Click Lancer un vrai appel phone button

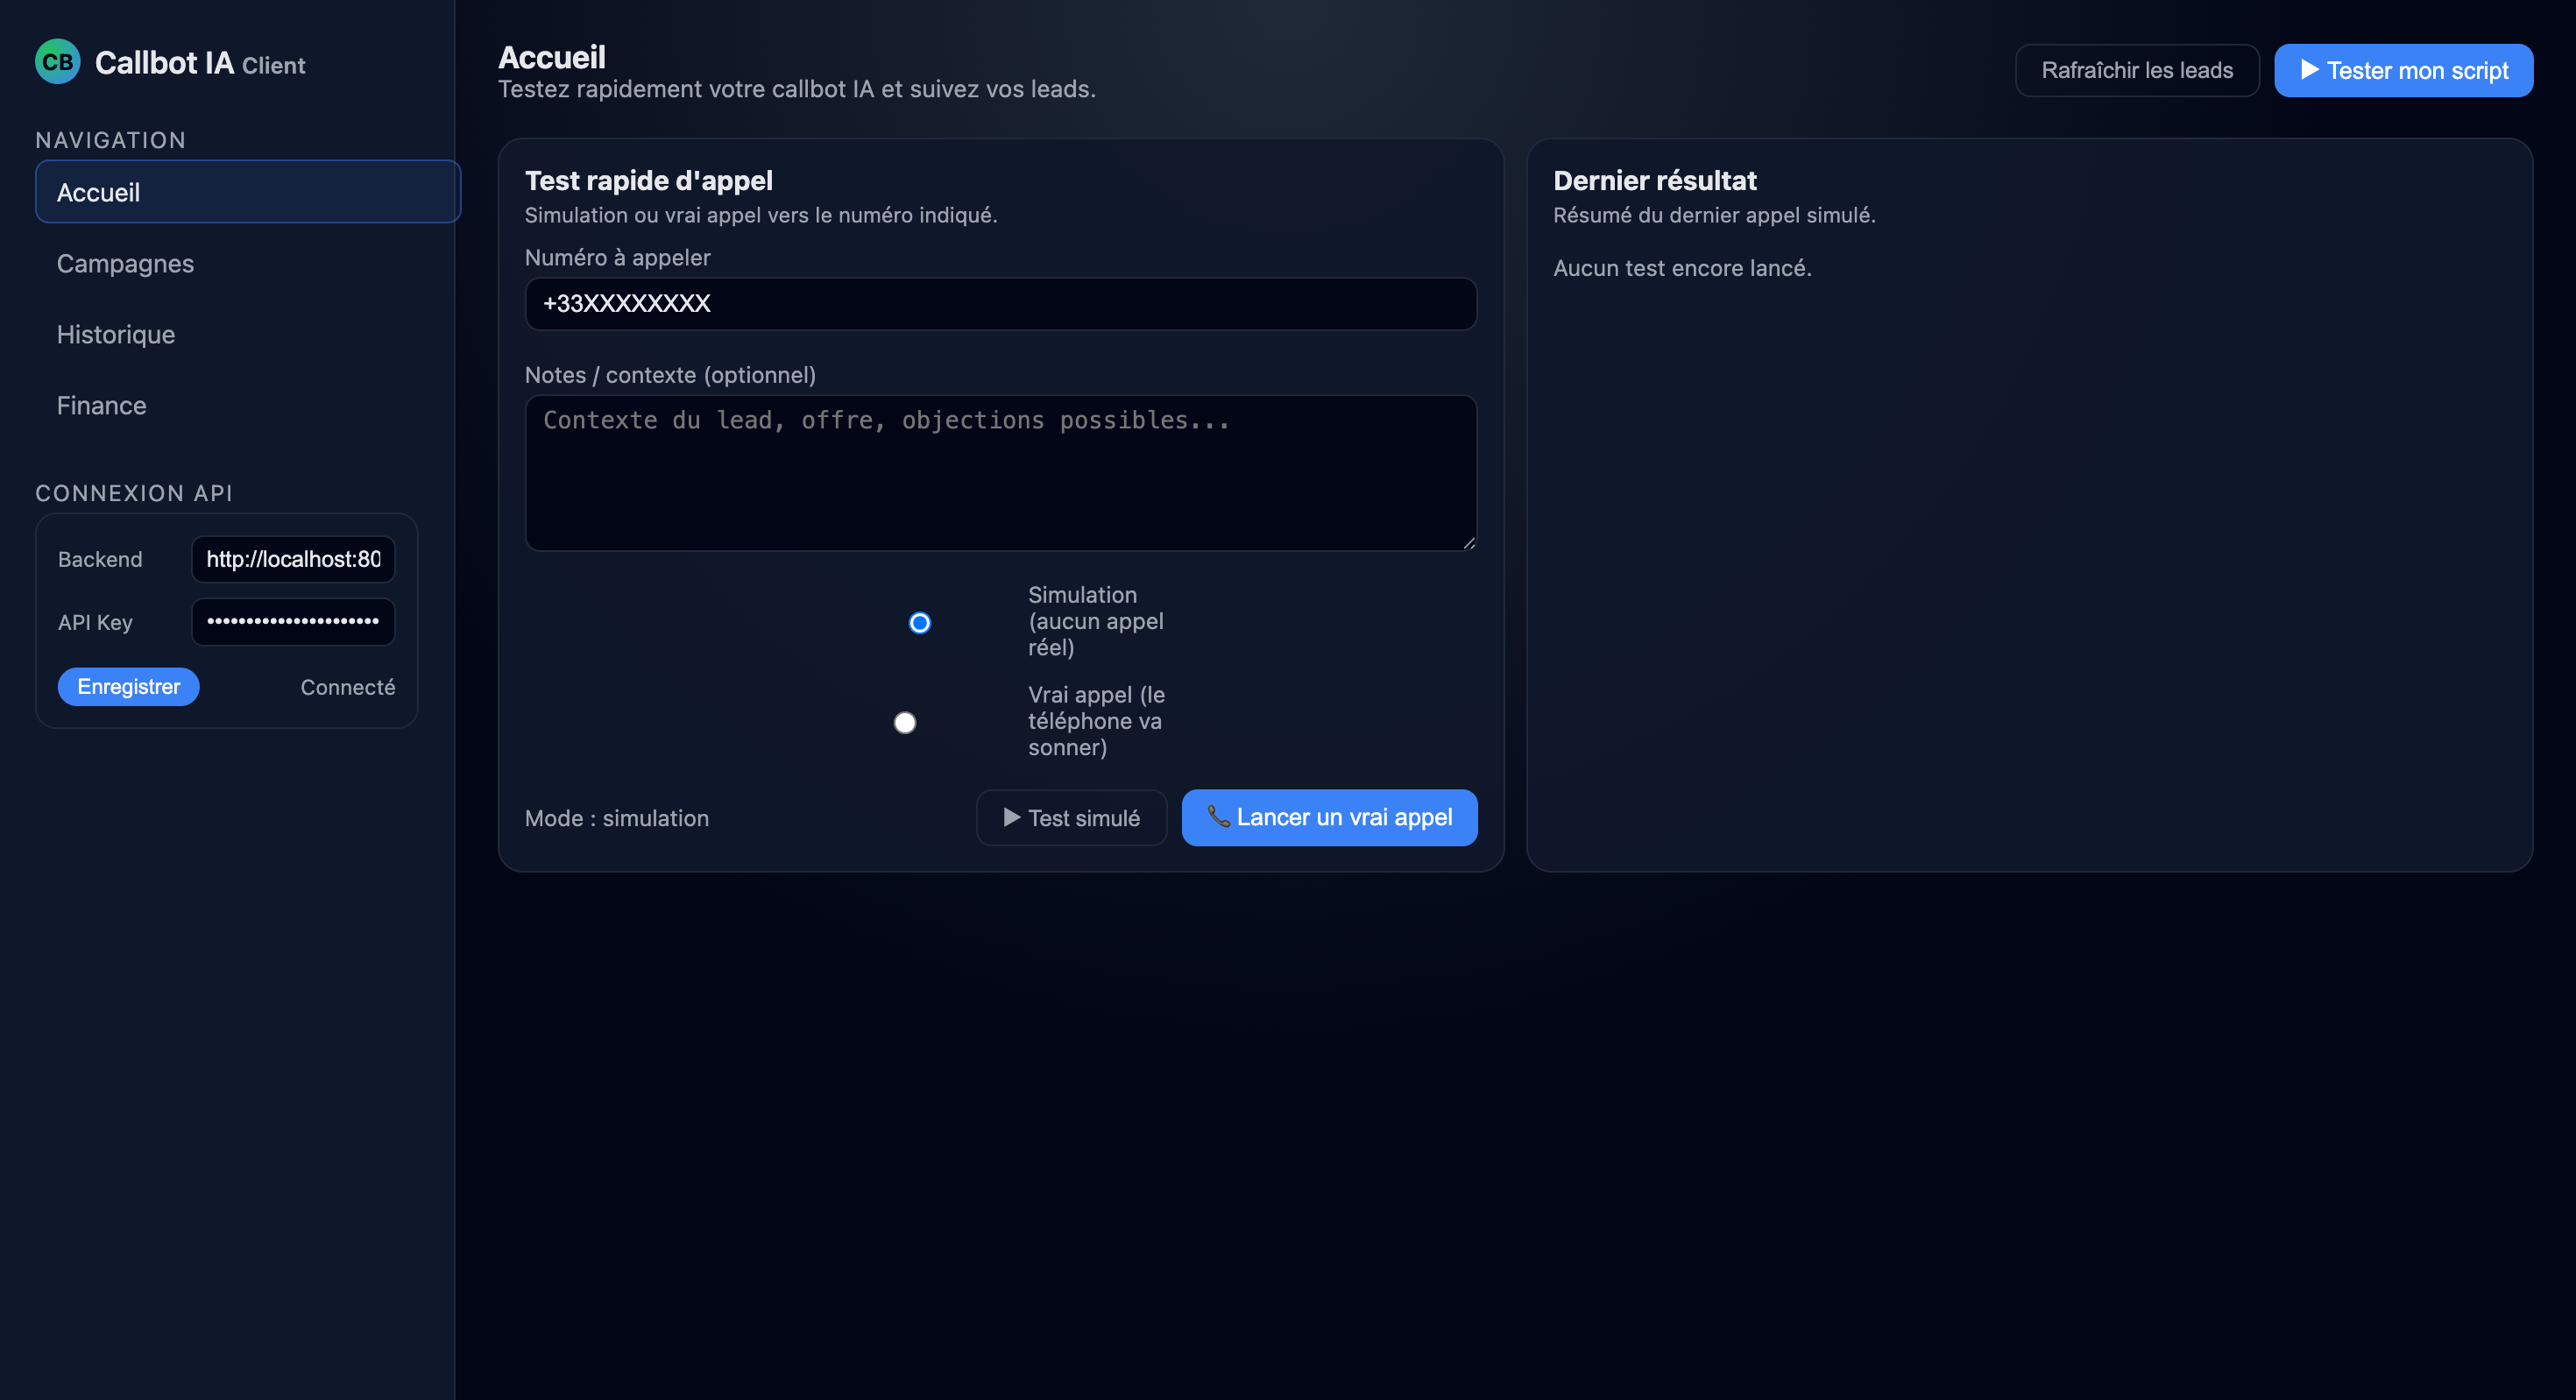[1329, 818]
